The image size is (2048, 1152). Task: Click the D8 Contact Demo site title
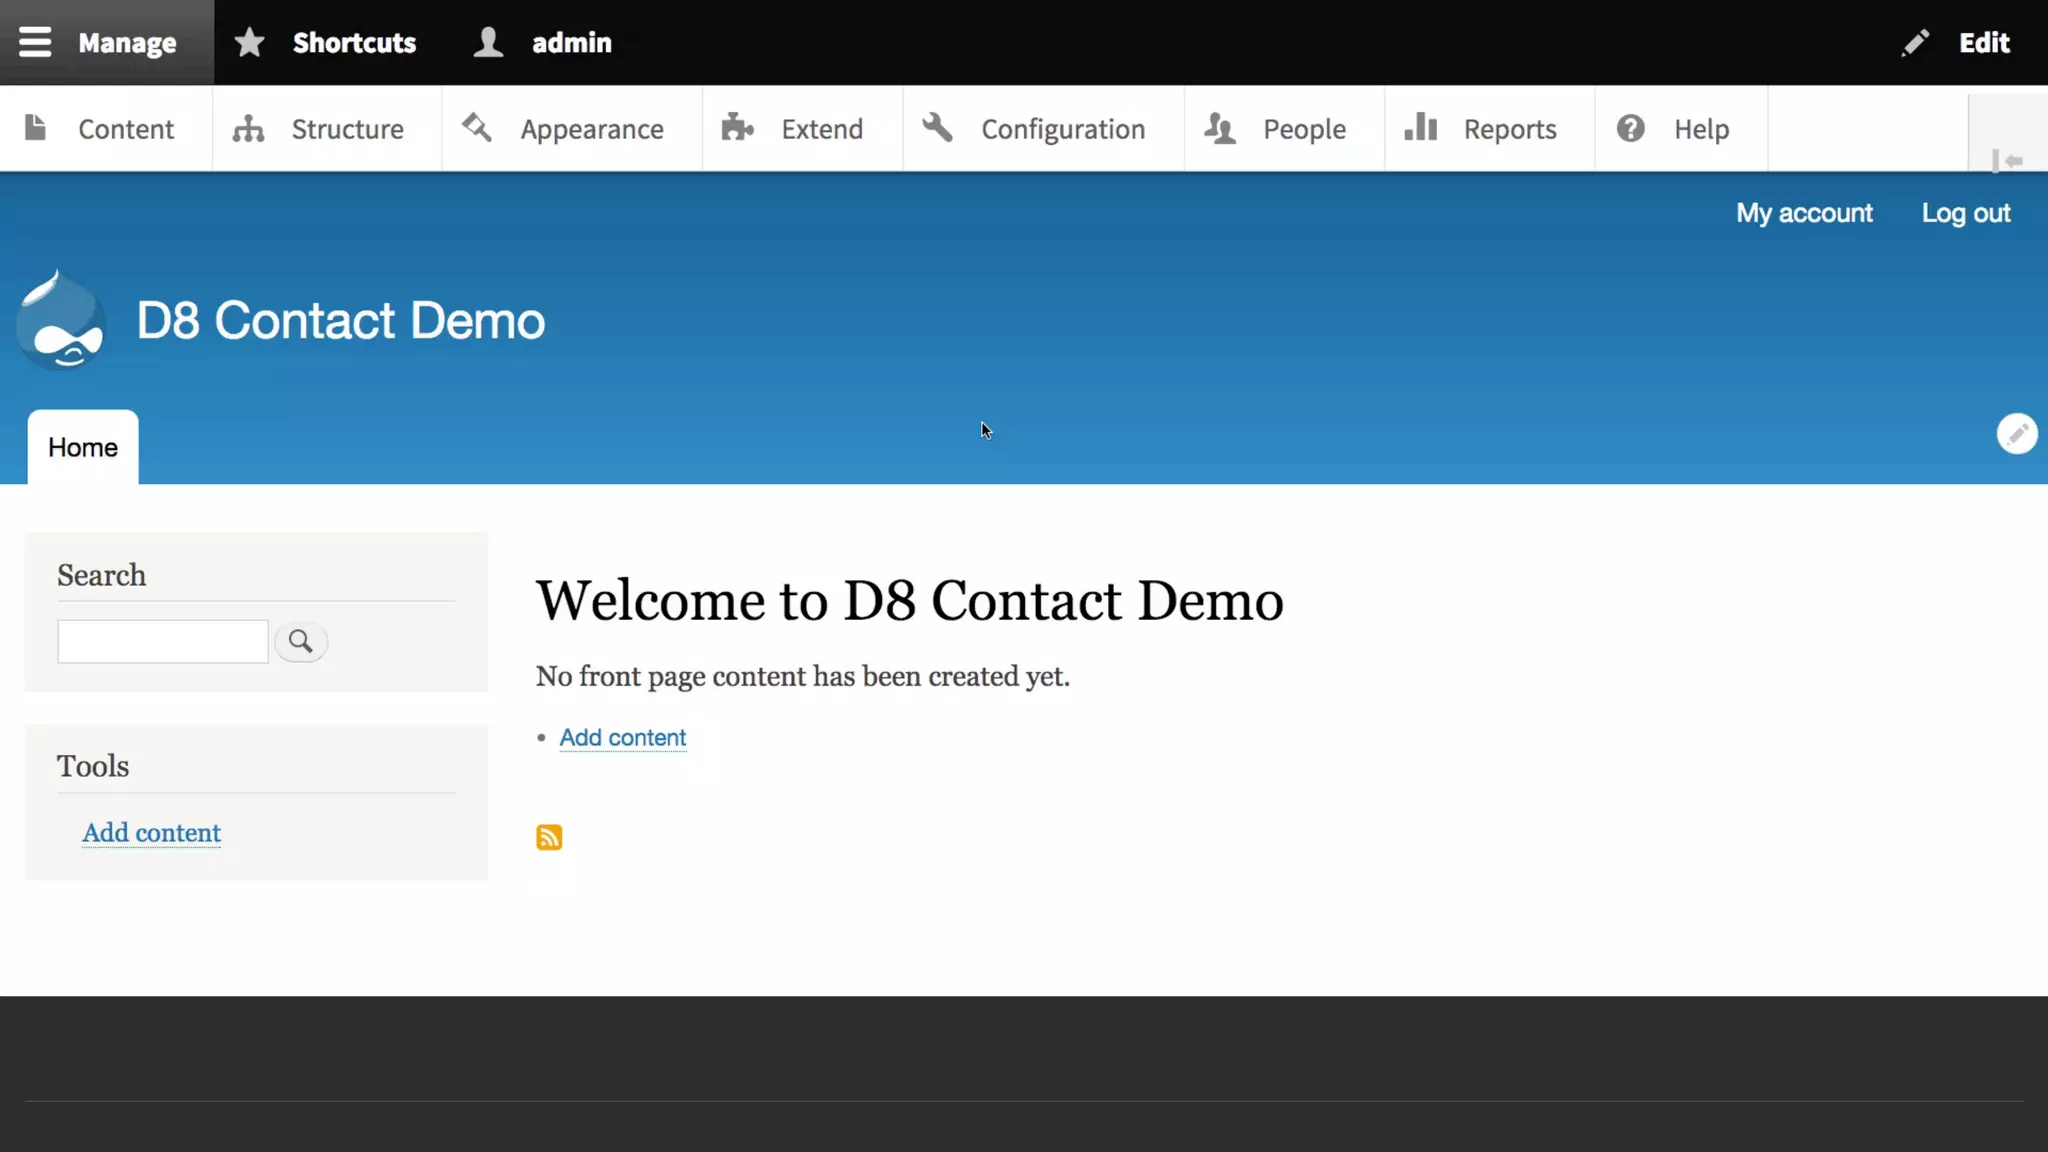340,321
